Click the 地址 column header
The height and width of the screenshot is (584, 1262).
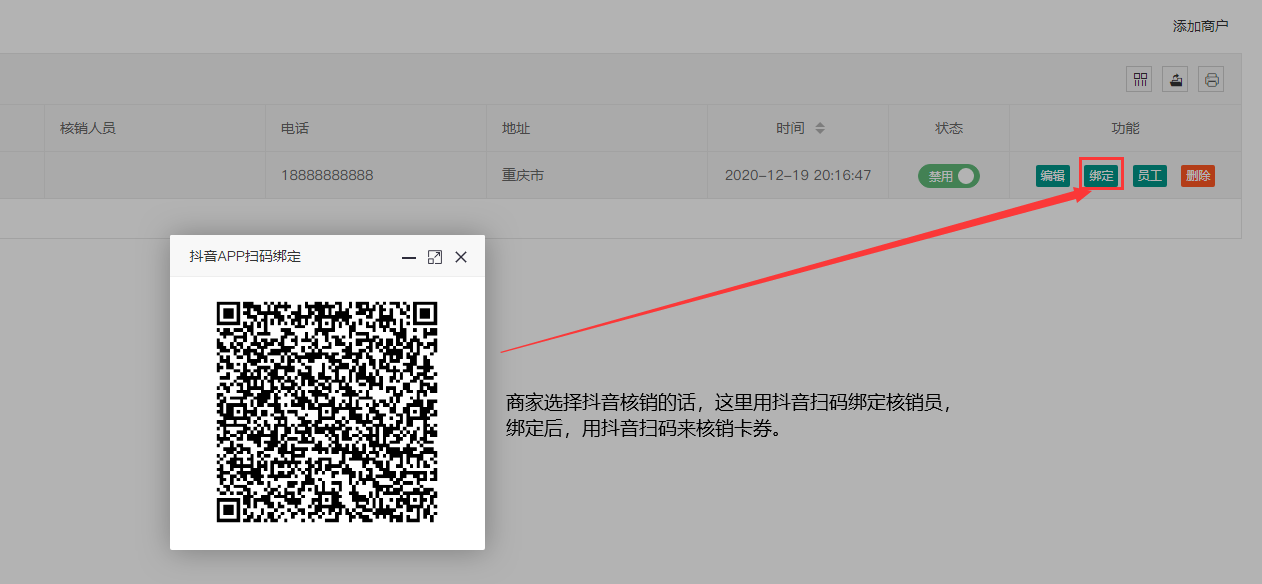[x=597, y=128]
